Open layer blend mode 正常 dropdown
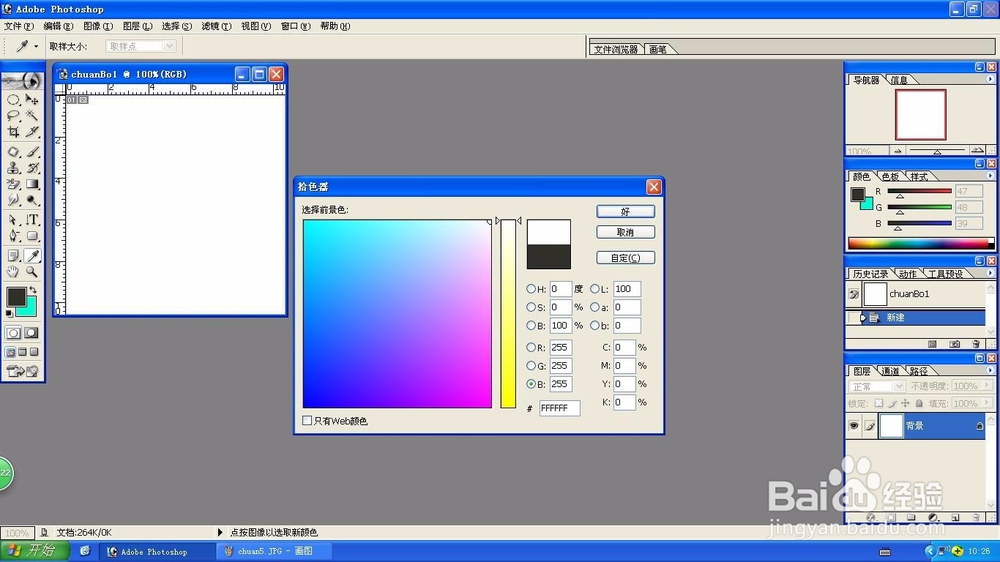The image size is (1000, 562). pos(876,387)
